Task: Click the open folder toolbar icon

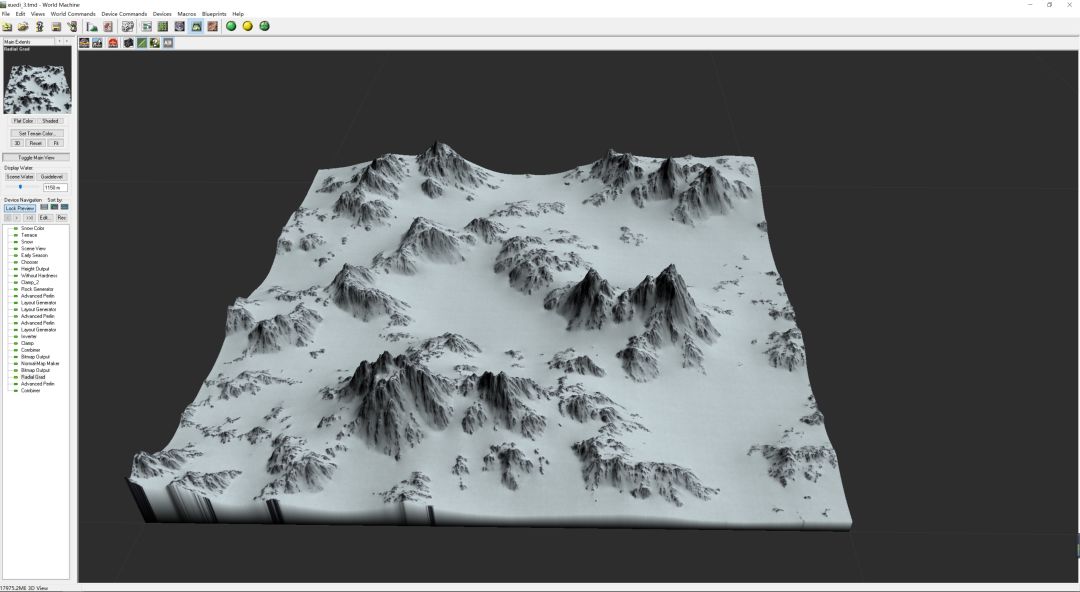Action: 22,26
